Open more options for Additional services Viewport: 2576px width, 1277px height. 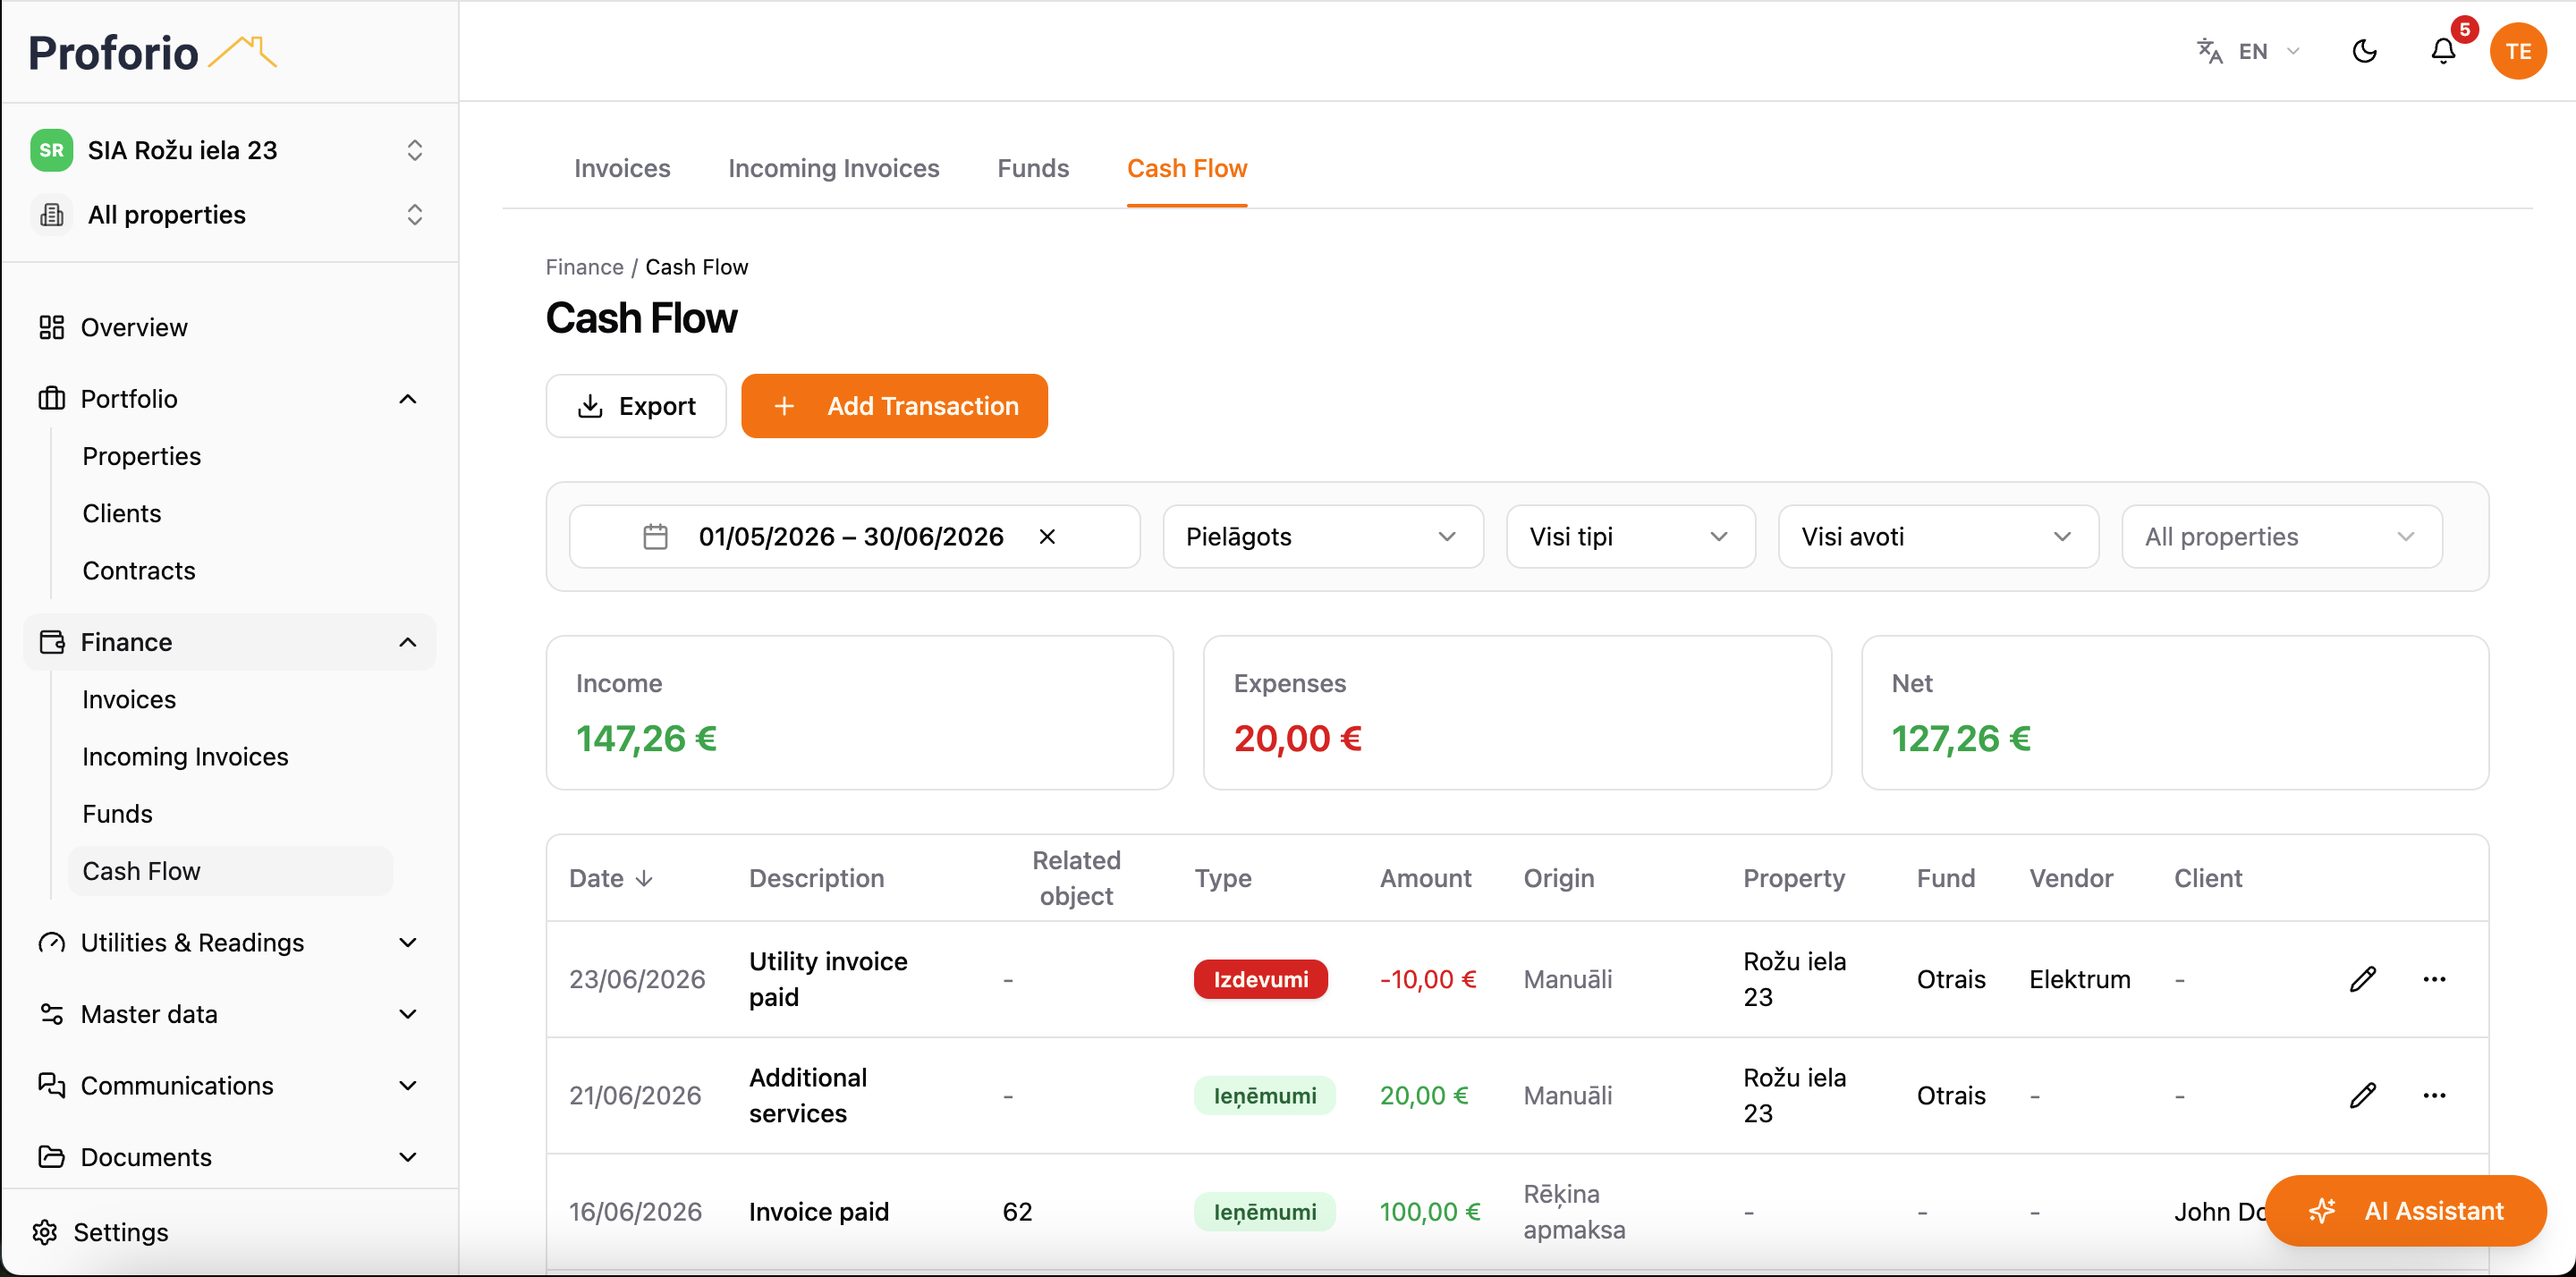coord(2434,1095)
